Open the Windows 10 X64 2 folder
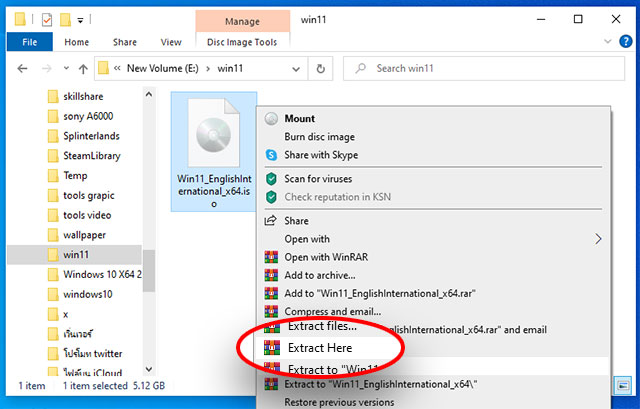640x409 pixels. [102, 275]
